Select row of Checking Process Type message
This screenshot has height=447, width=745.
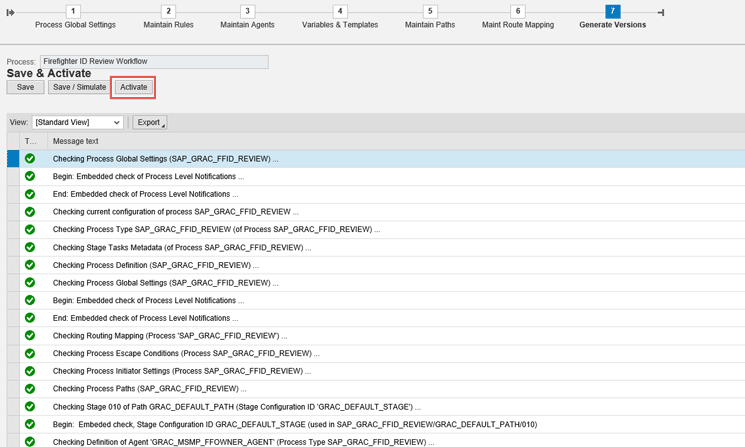tap(13, 229)
